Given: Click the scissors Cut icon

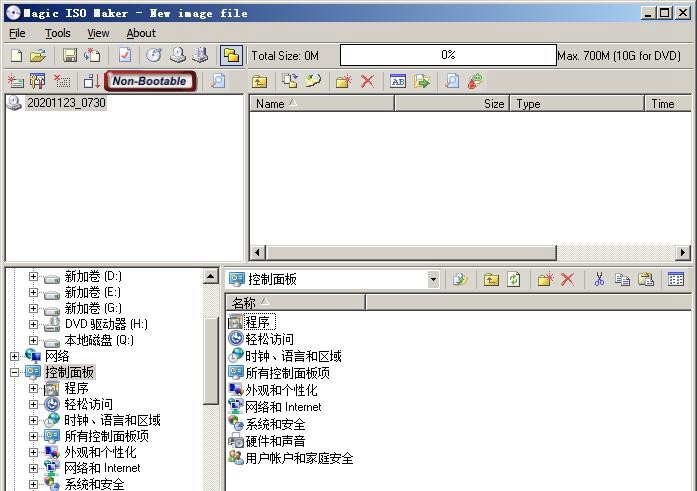Looking at the screenshot, I should point(599,279).
